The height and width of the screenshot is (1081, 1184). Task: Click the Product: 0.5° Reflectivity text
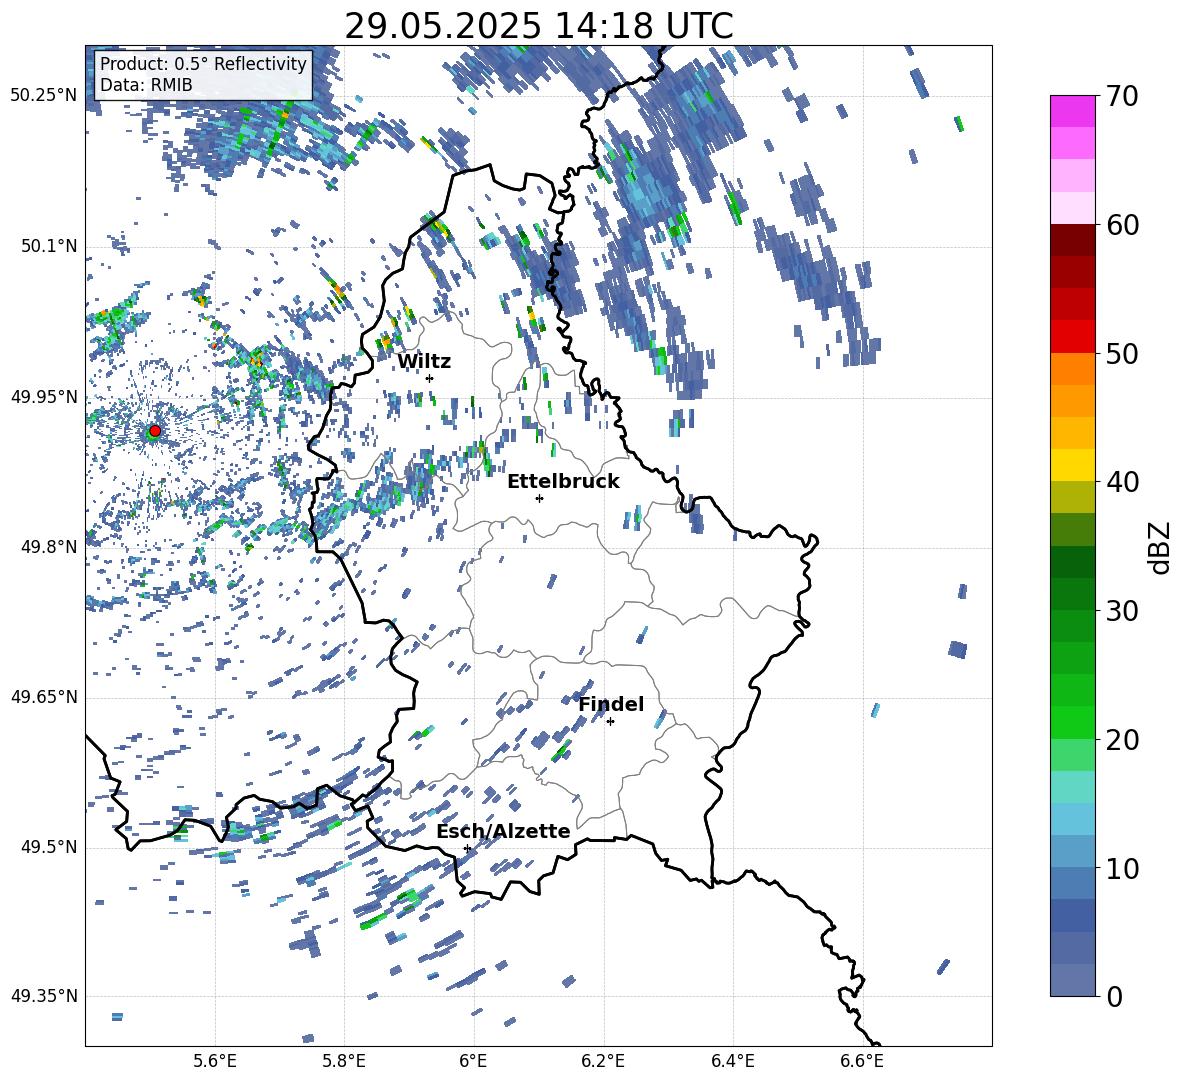(x=203, y=63)
